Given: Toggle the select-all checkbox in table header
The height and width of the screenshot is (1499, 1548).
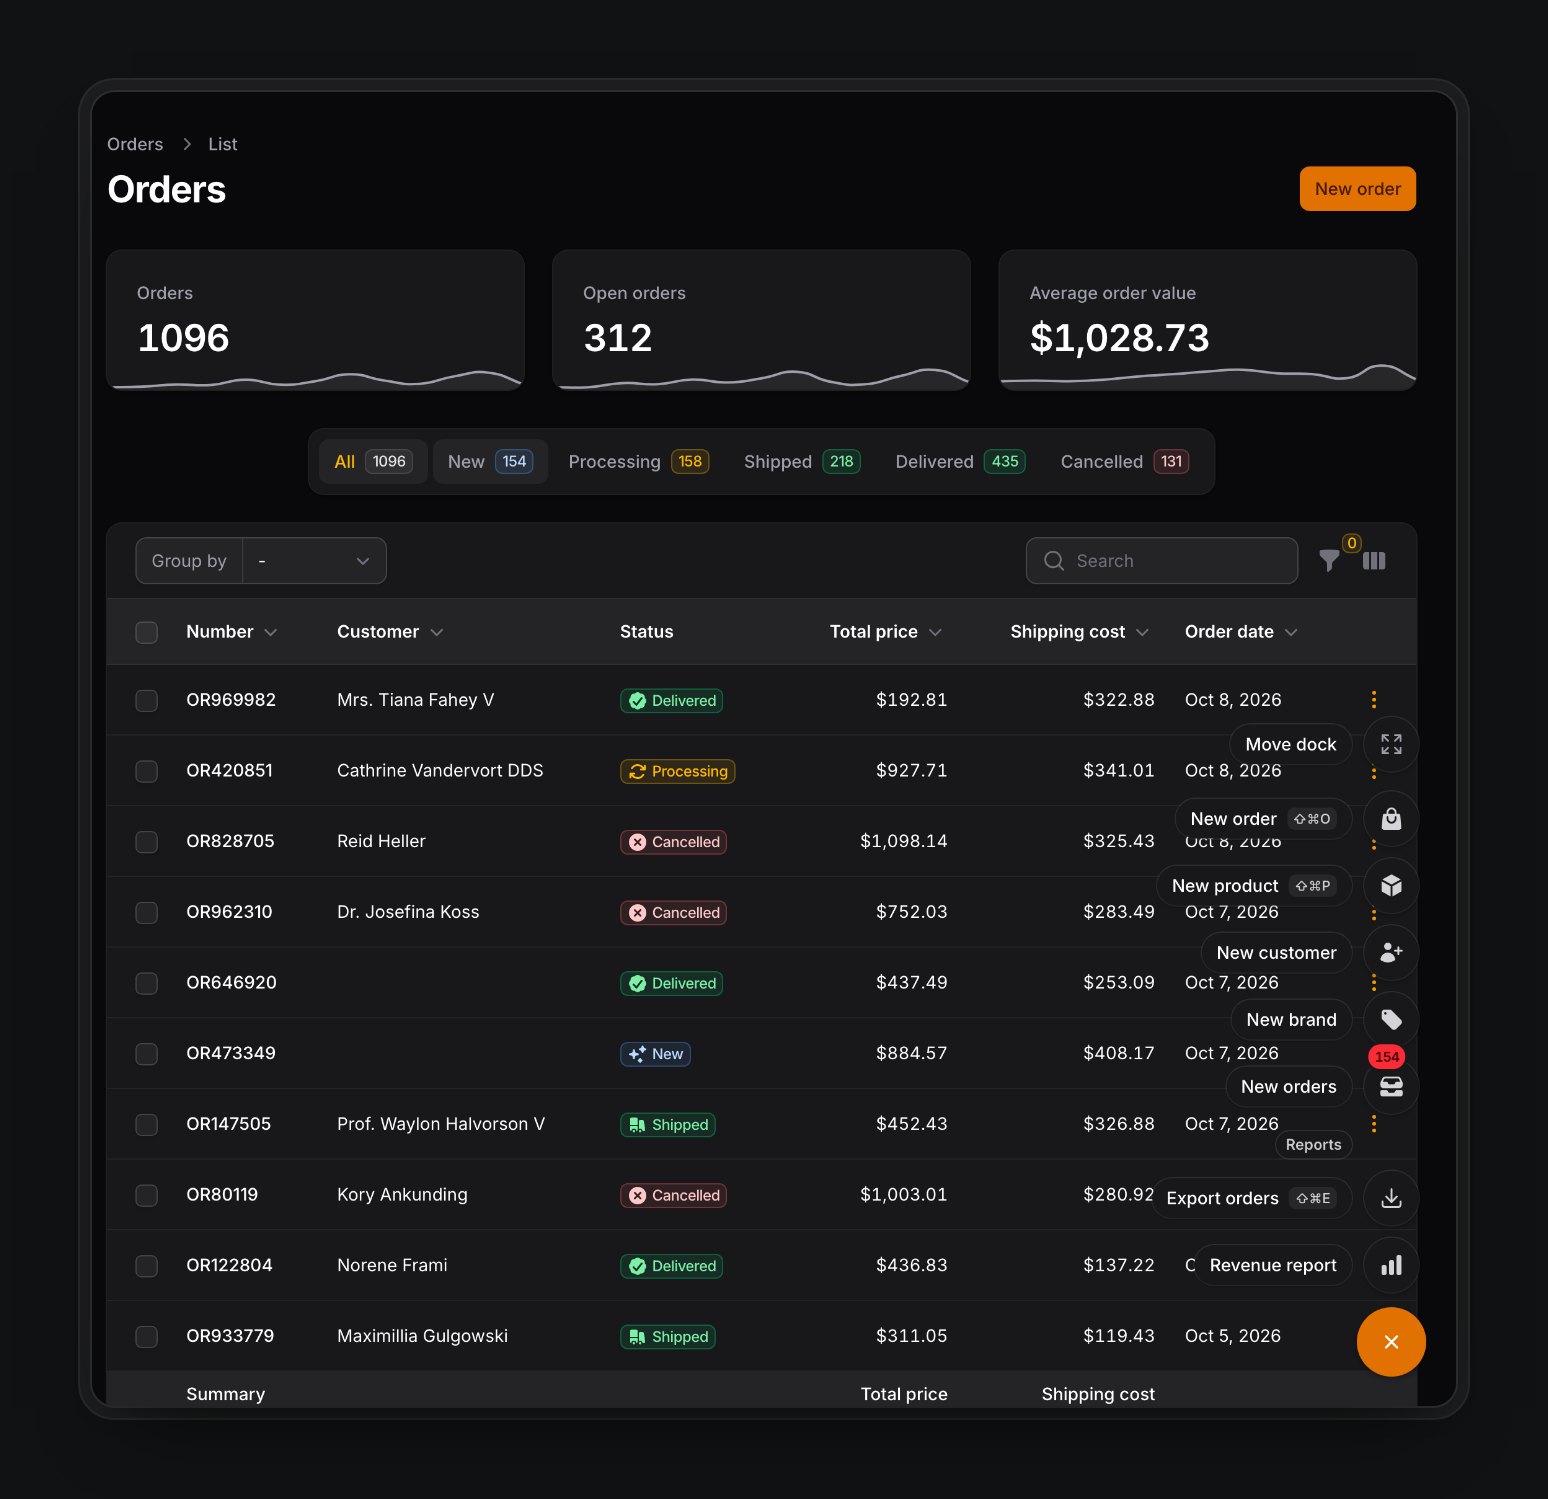Looking at the screenshot, I should click(147, 632).
